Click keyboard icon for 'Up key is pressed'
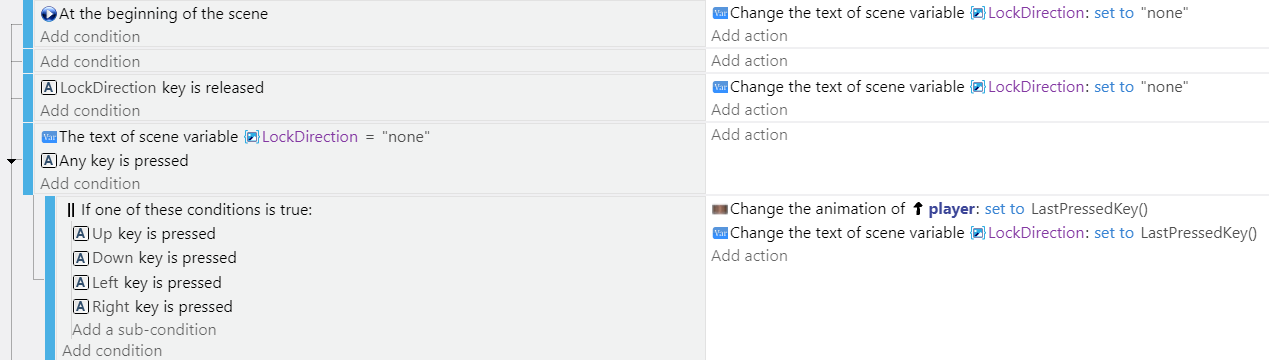The height and width of the screenshot is (360, 1269). (81, 234)
